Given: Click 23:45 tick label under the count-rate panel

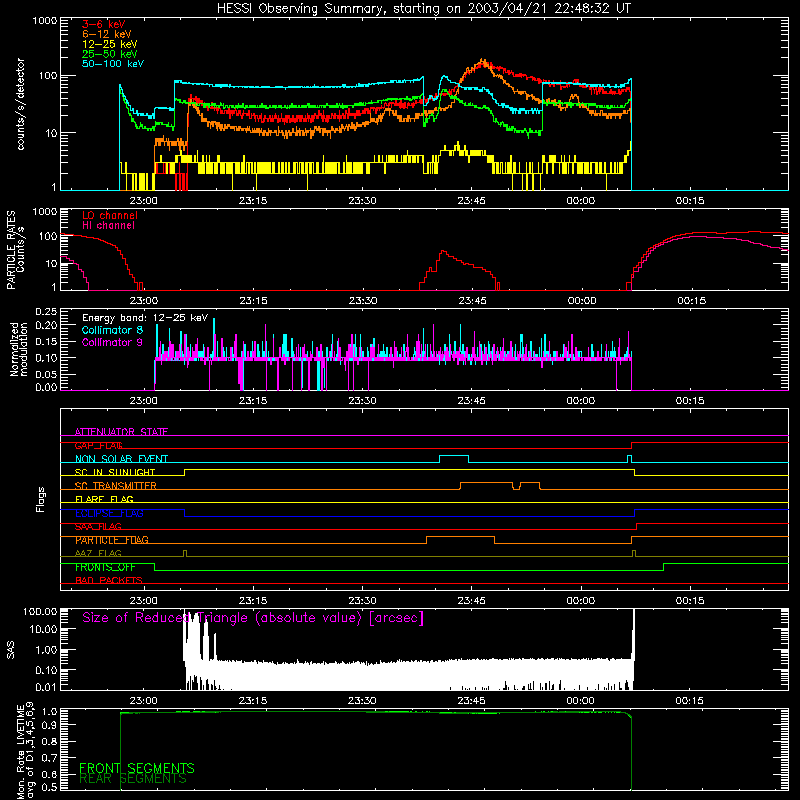Looking at the screenshot, I should 471,201.
